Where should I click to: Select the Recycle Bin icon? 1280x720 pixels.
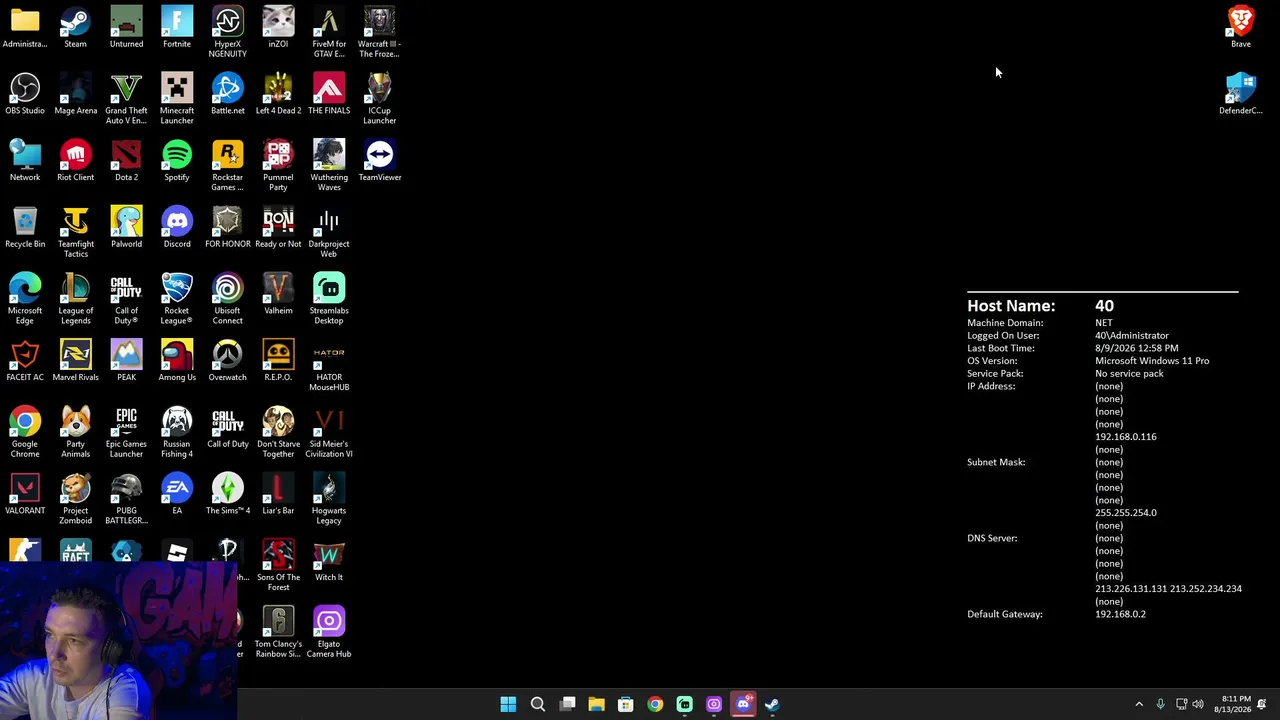pyautogui.click(x=25, y=227)
